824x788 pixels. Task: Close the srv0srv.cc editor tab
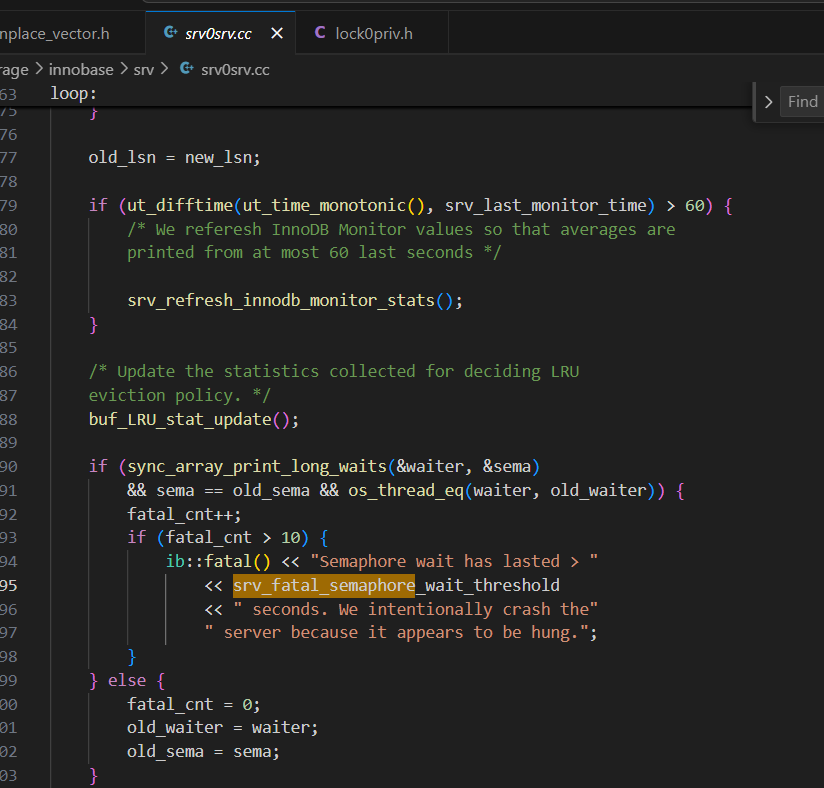click(277, 33)
